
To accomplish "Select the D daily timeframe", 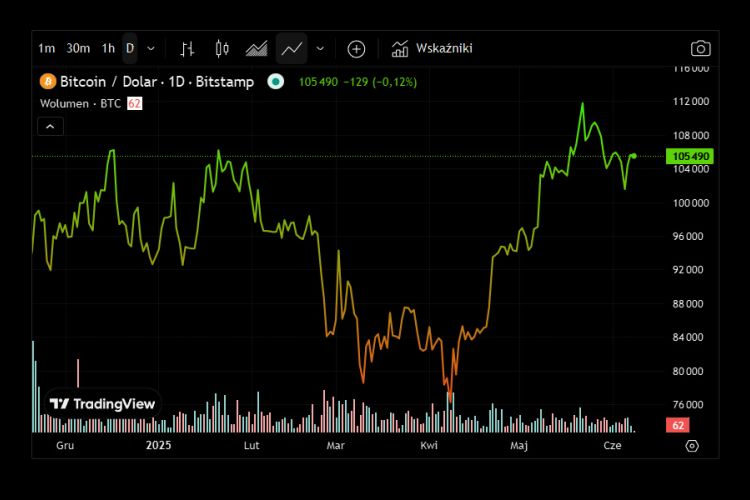I will 130,48.
